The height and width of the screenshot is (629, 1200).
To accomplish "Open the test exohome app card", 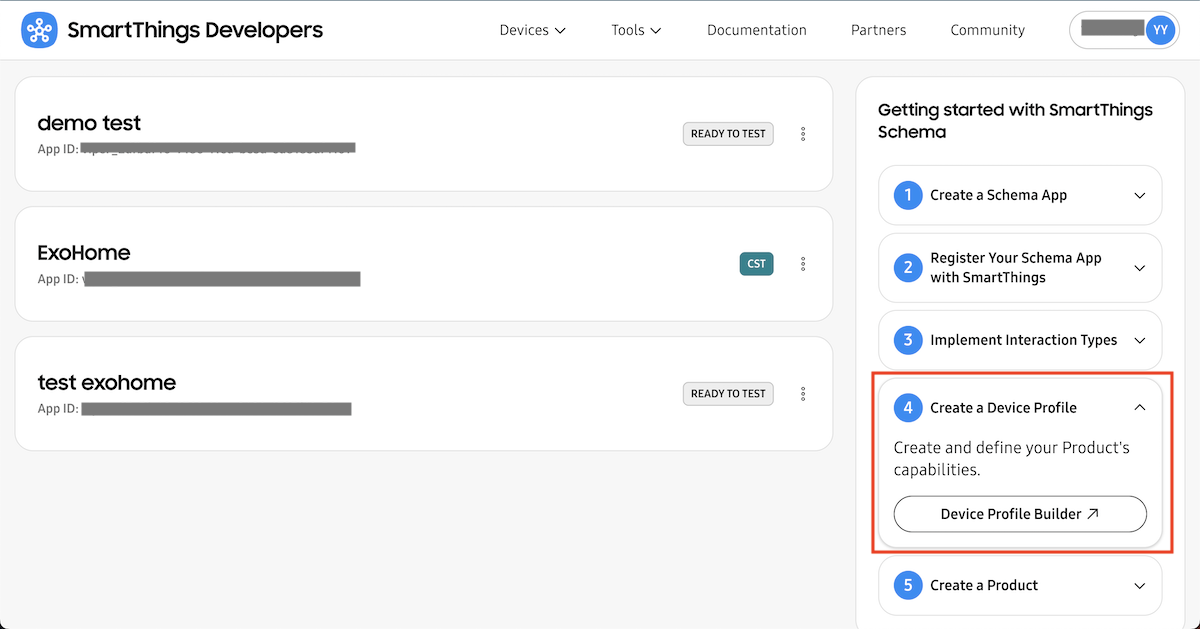I will pyautogui.click(x=424, y=394).
